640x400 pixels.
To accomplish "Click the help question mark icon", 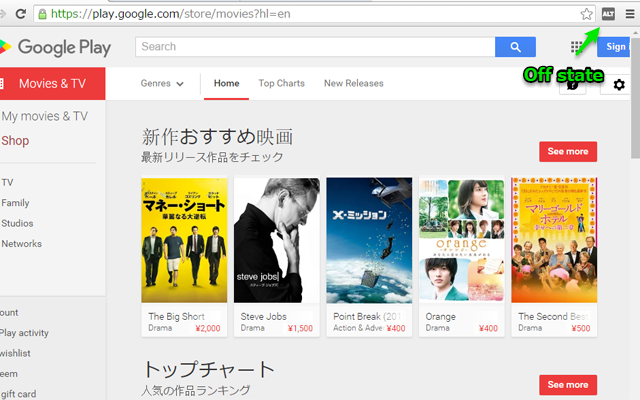I will [x=573, y=85].
